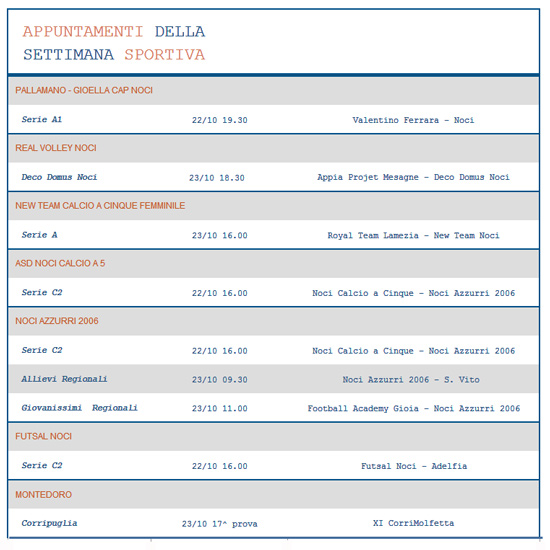
Task: Select the Allievi Regionali row
Action: (x=273, y=379)
